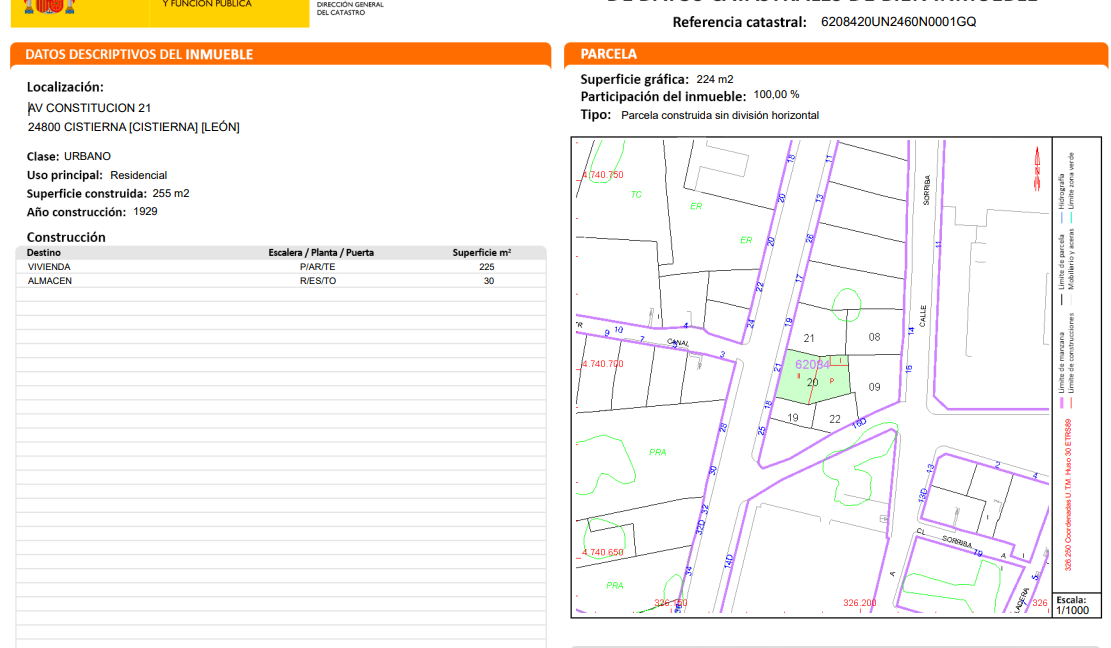The height and width of the screenshot is (648, 1111).
Task: Select the '225' surface value
Action: (487, 267)
